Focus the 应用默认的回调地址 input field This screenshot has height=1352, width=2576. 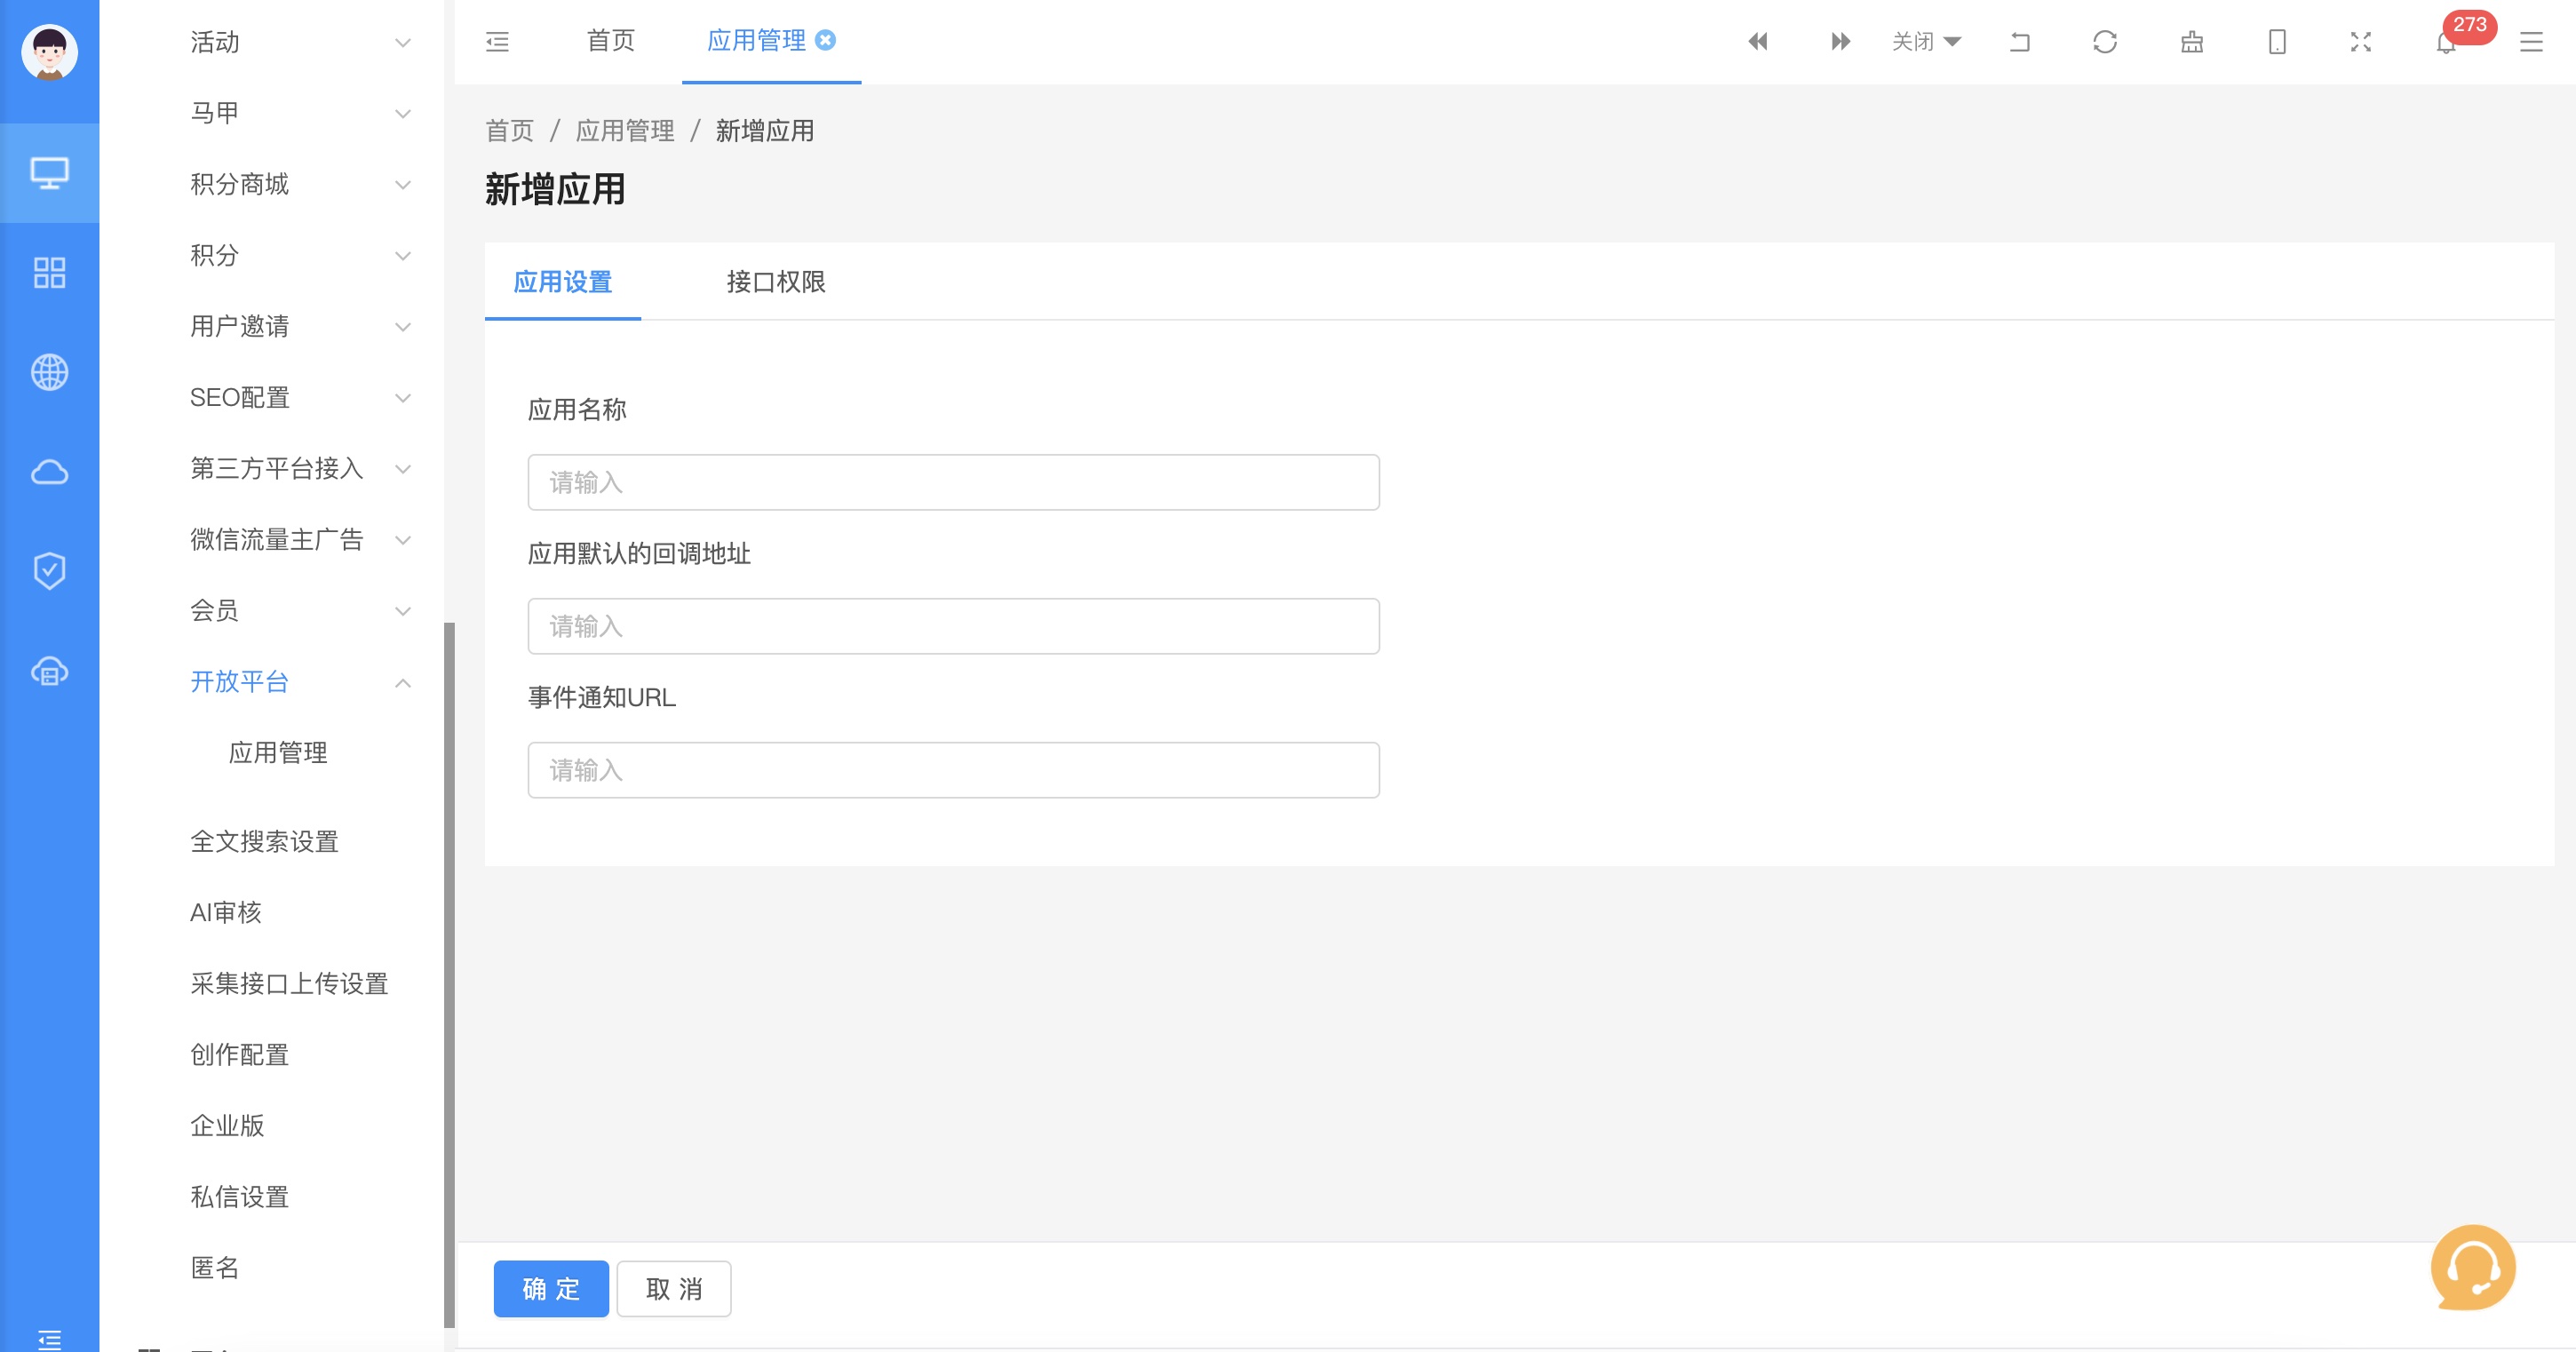[953, 626]
